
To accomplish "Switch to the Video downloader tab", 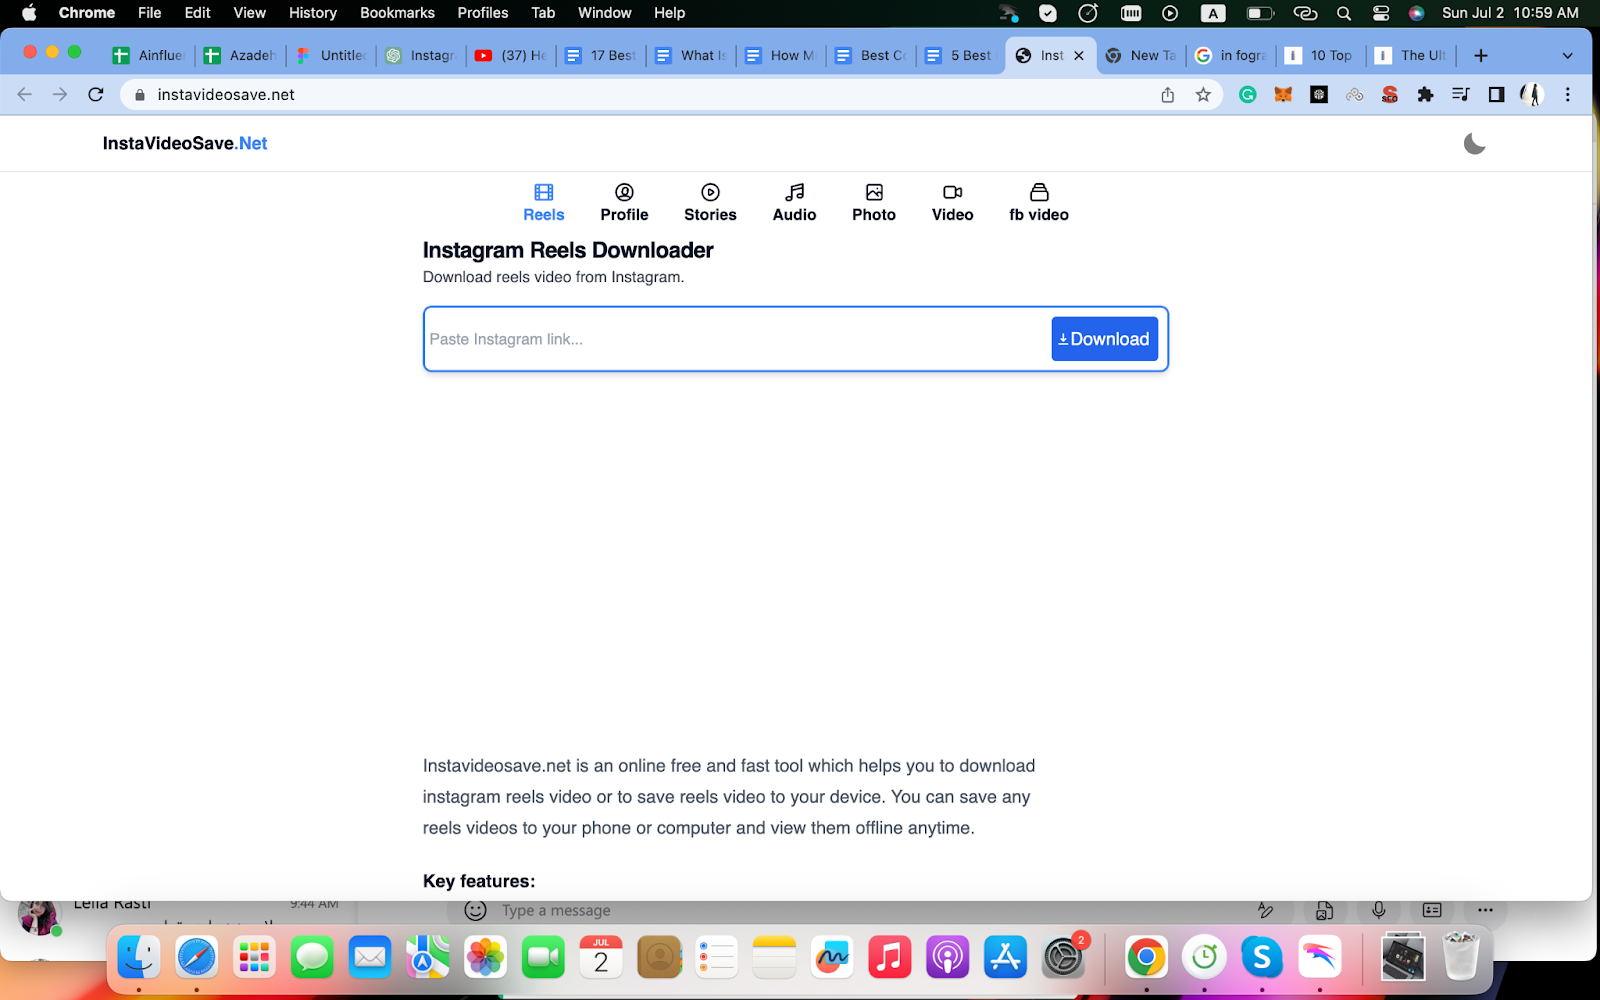I will tap(953, 203).
